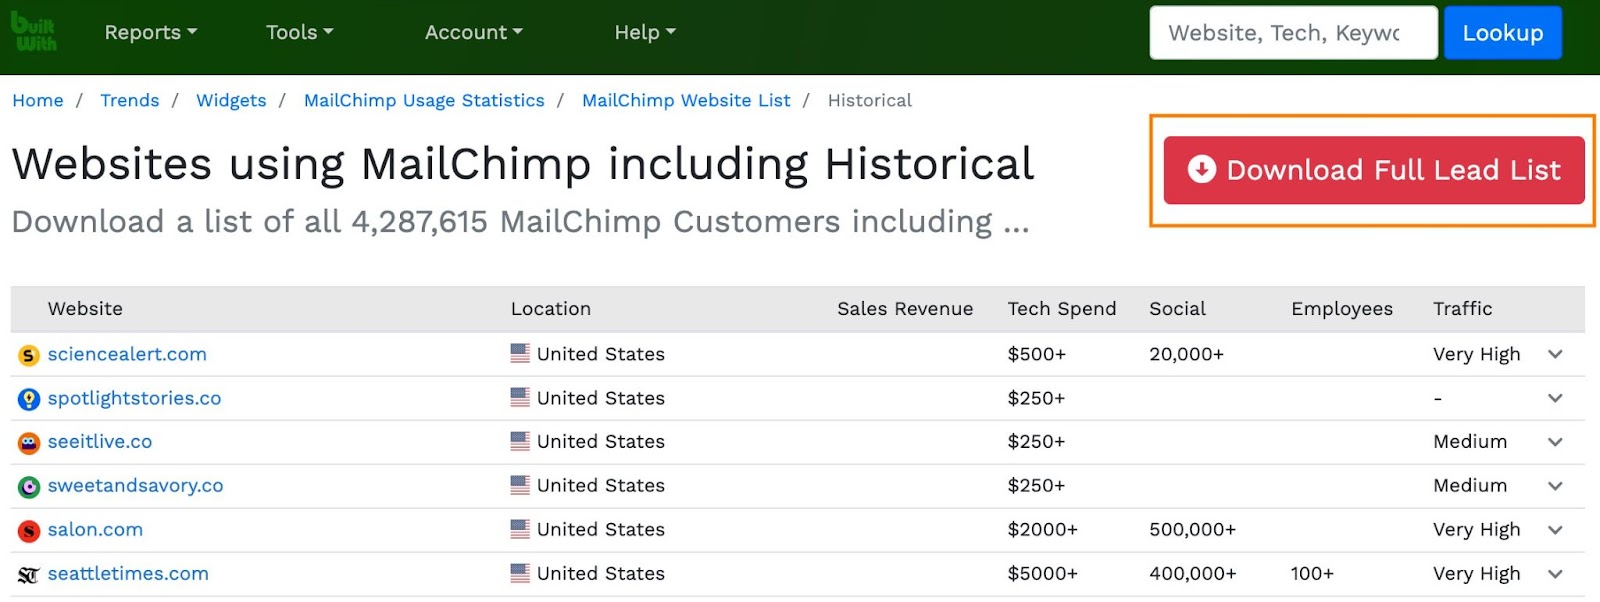Click the Websites using MailChimp heading
Screen dimensions: 1600x602
click(523, 164)
